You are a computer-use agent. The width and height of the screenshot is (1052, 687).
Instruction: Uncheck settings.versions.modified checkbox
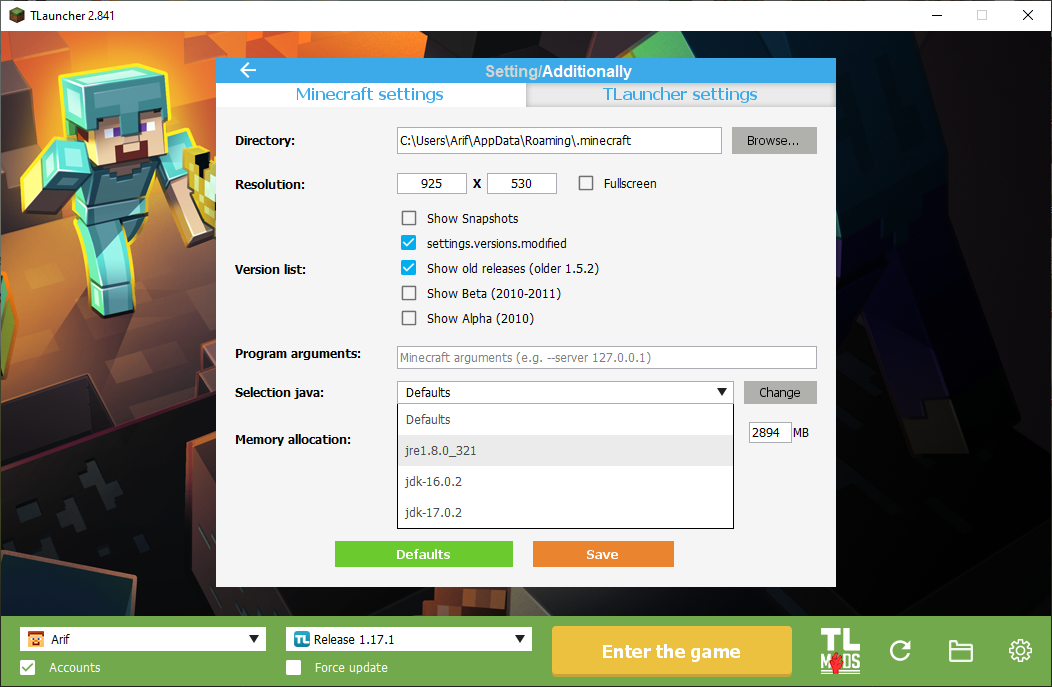pos(409,243)
